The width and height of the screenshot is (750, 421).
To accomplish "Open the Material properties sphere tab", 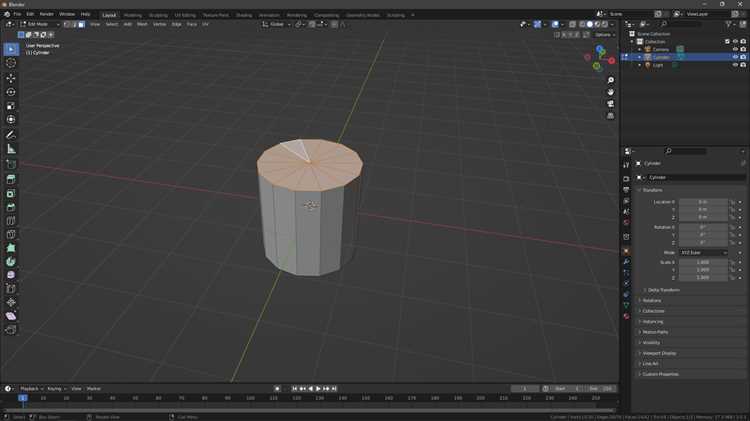I will pos(626,316).
